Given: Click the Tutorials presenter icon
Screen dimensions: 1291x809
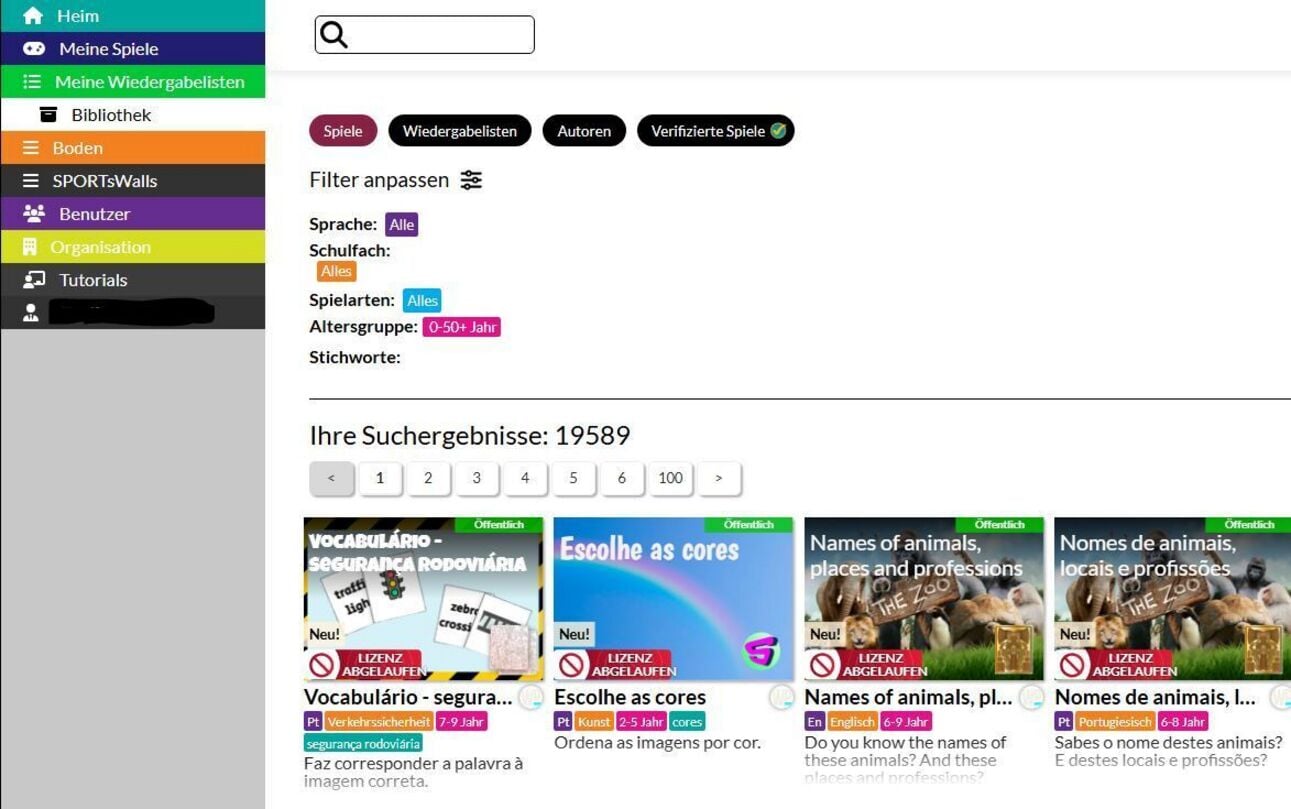Looking at the screenshot, I should click(x=34, y=280).
